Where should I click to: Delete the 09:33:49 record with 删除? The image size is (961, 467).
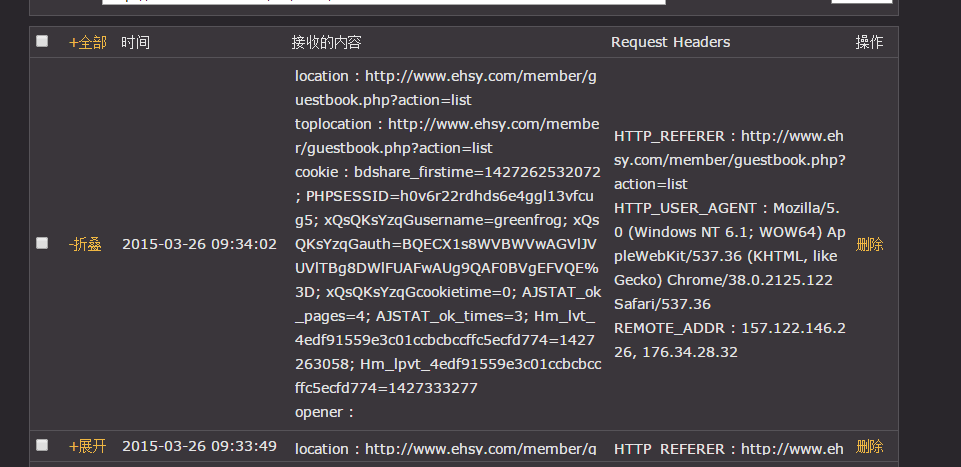(x=869, y=446)
